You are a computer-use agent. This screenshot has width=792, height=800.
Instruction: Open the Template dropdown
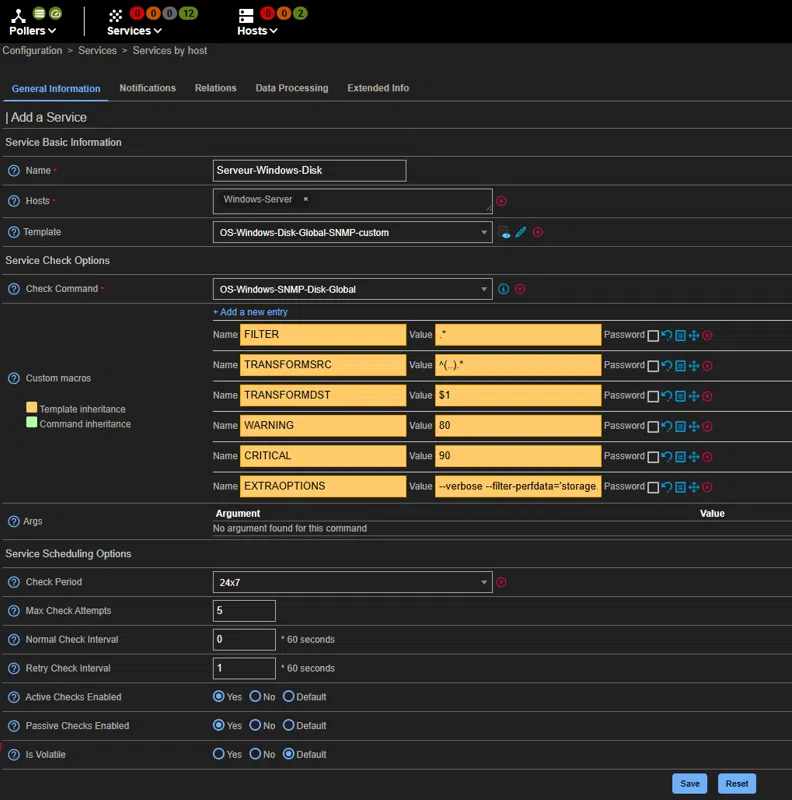tap(352, 232)
